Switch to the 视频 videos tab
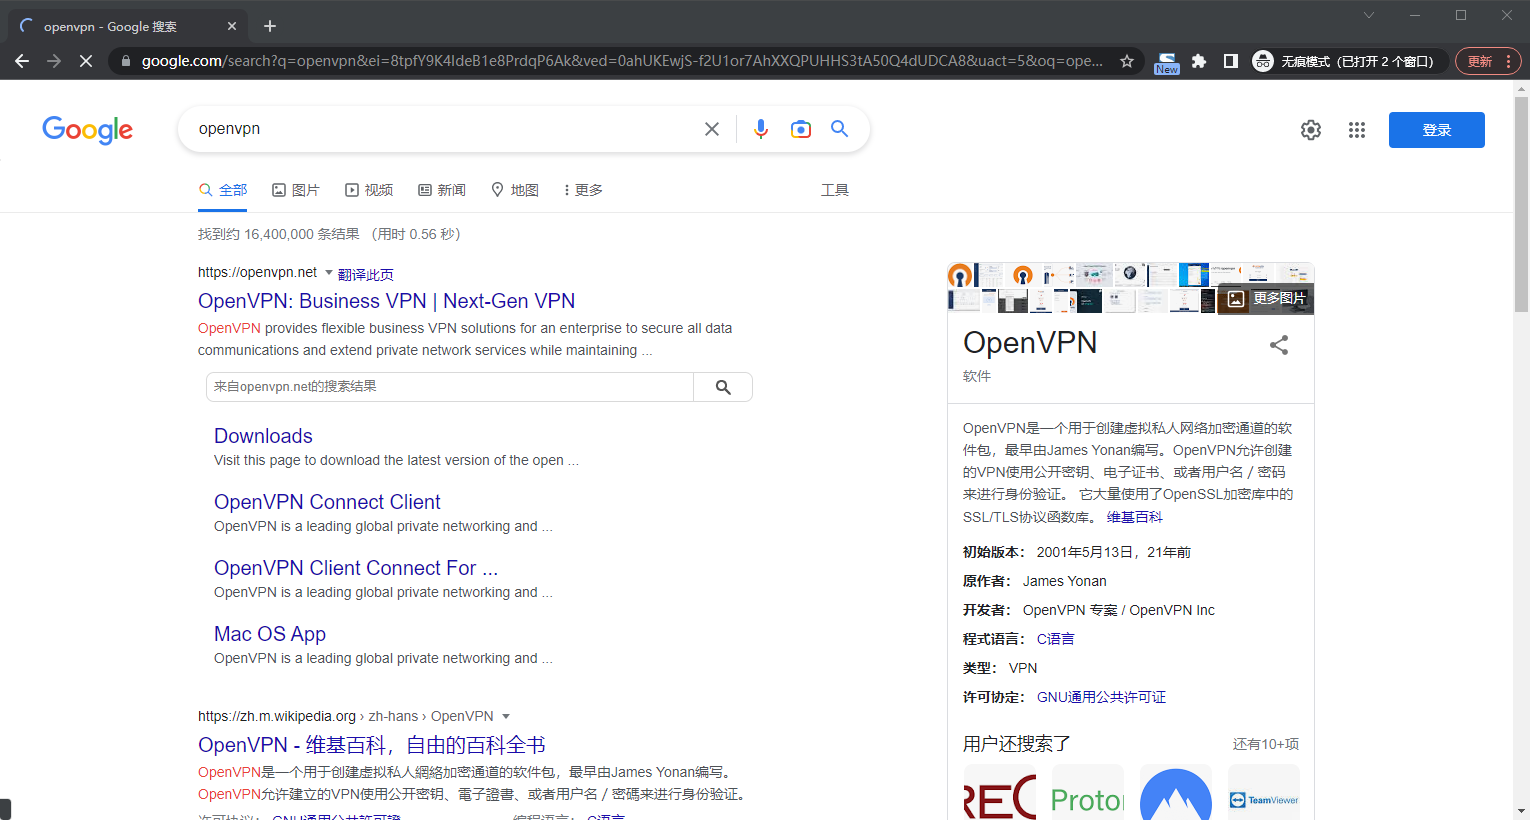 369,190
